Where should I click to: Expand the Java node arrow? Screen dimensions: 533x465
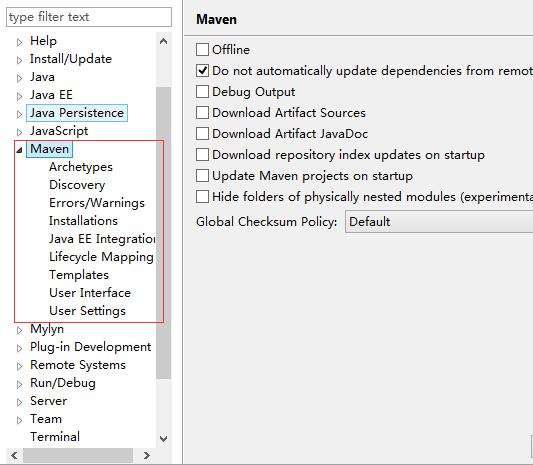pyautogui.click(x=19, y=78)
